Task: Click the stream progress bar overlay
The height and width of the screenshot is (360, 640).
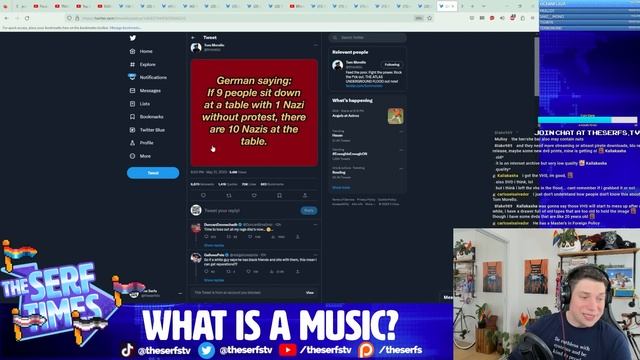Action: (x=587, y=120)
